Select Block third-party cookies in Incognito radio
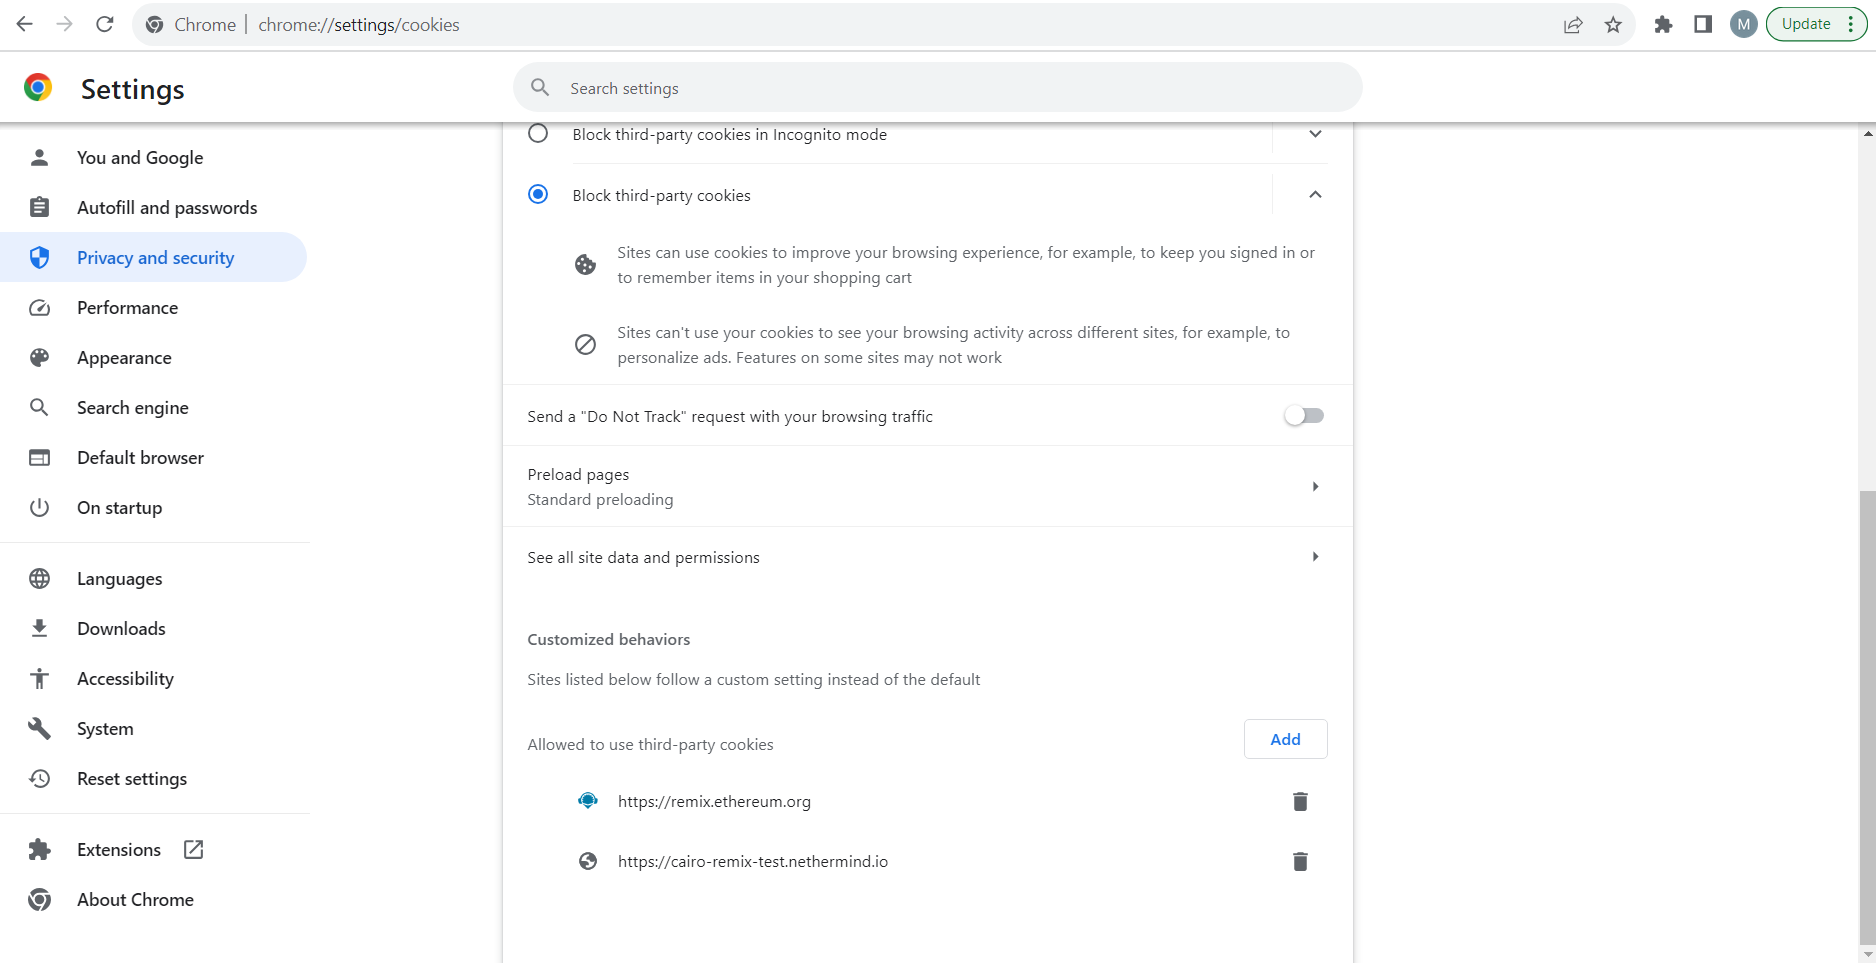Viewport: 1876px width, 963px height. 538,134
